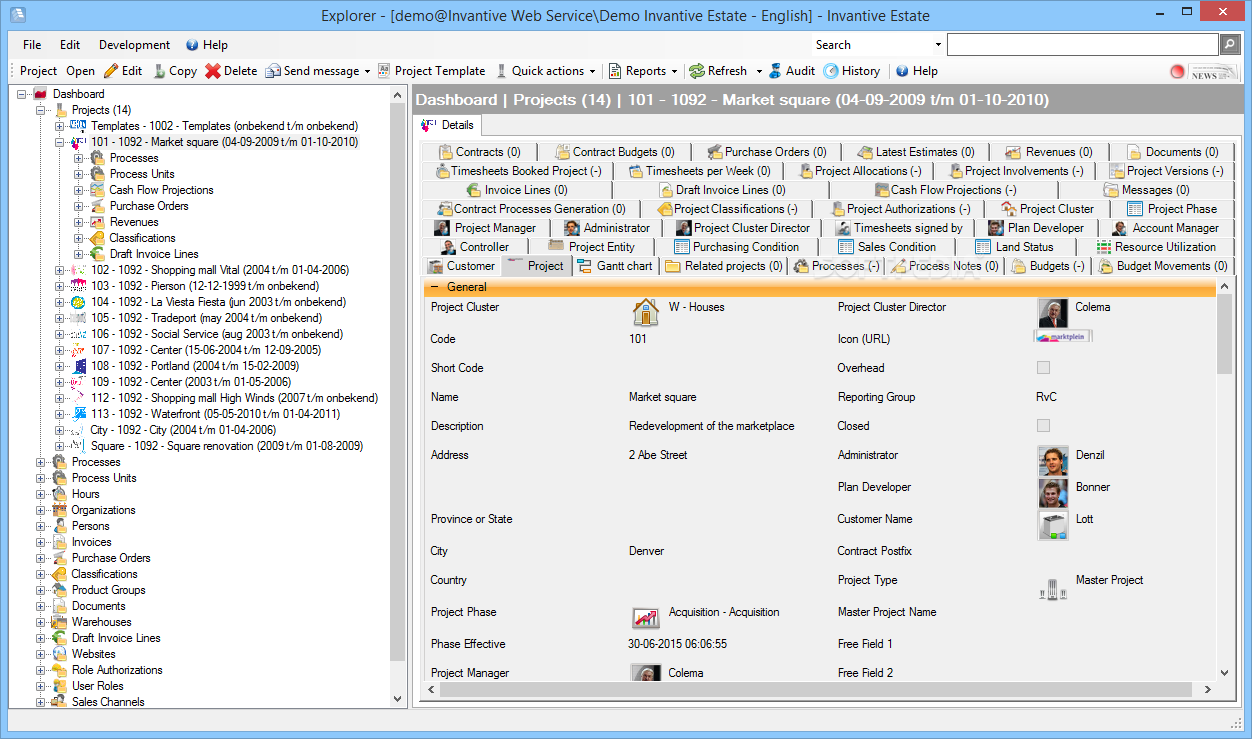Click the Bonner plan developer photo
This screenshot has height=739, width=1252.
1053,493
